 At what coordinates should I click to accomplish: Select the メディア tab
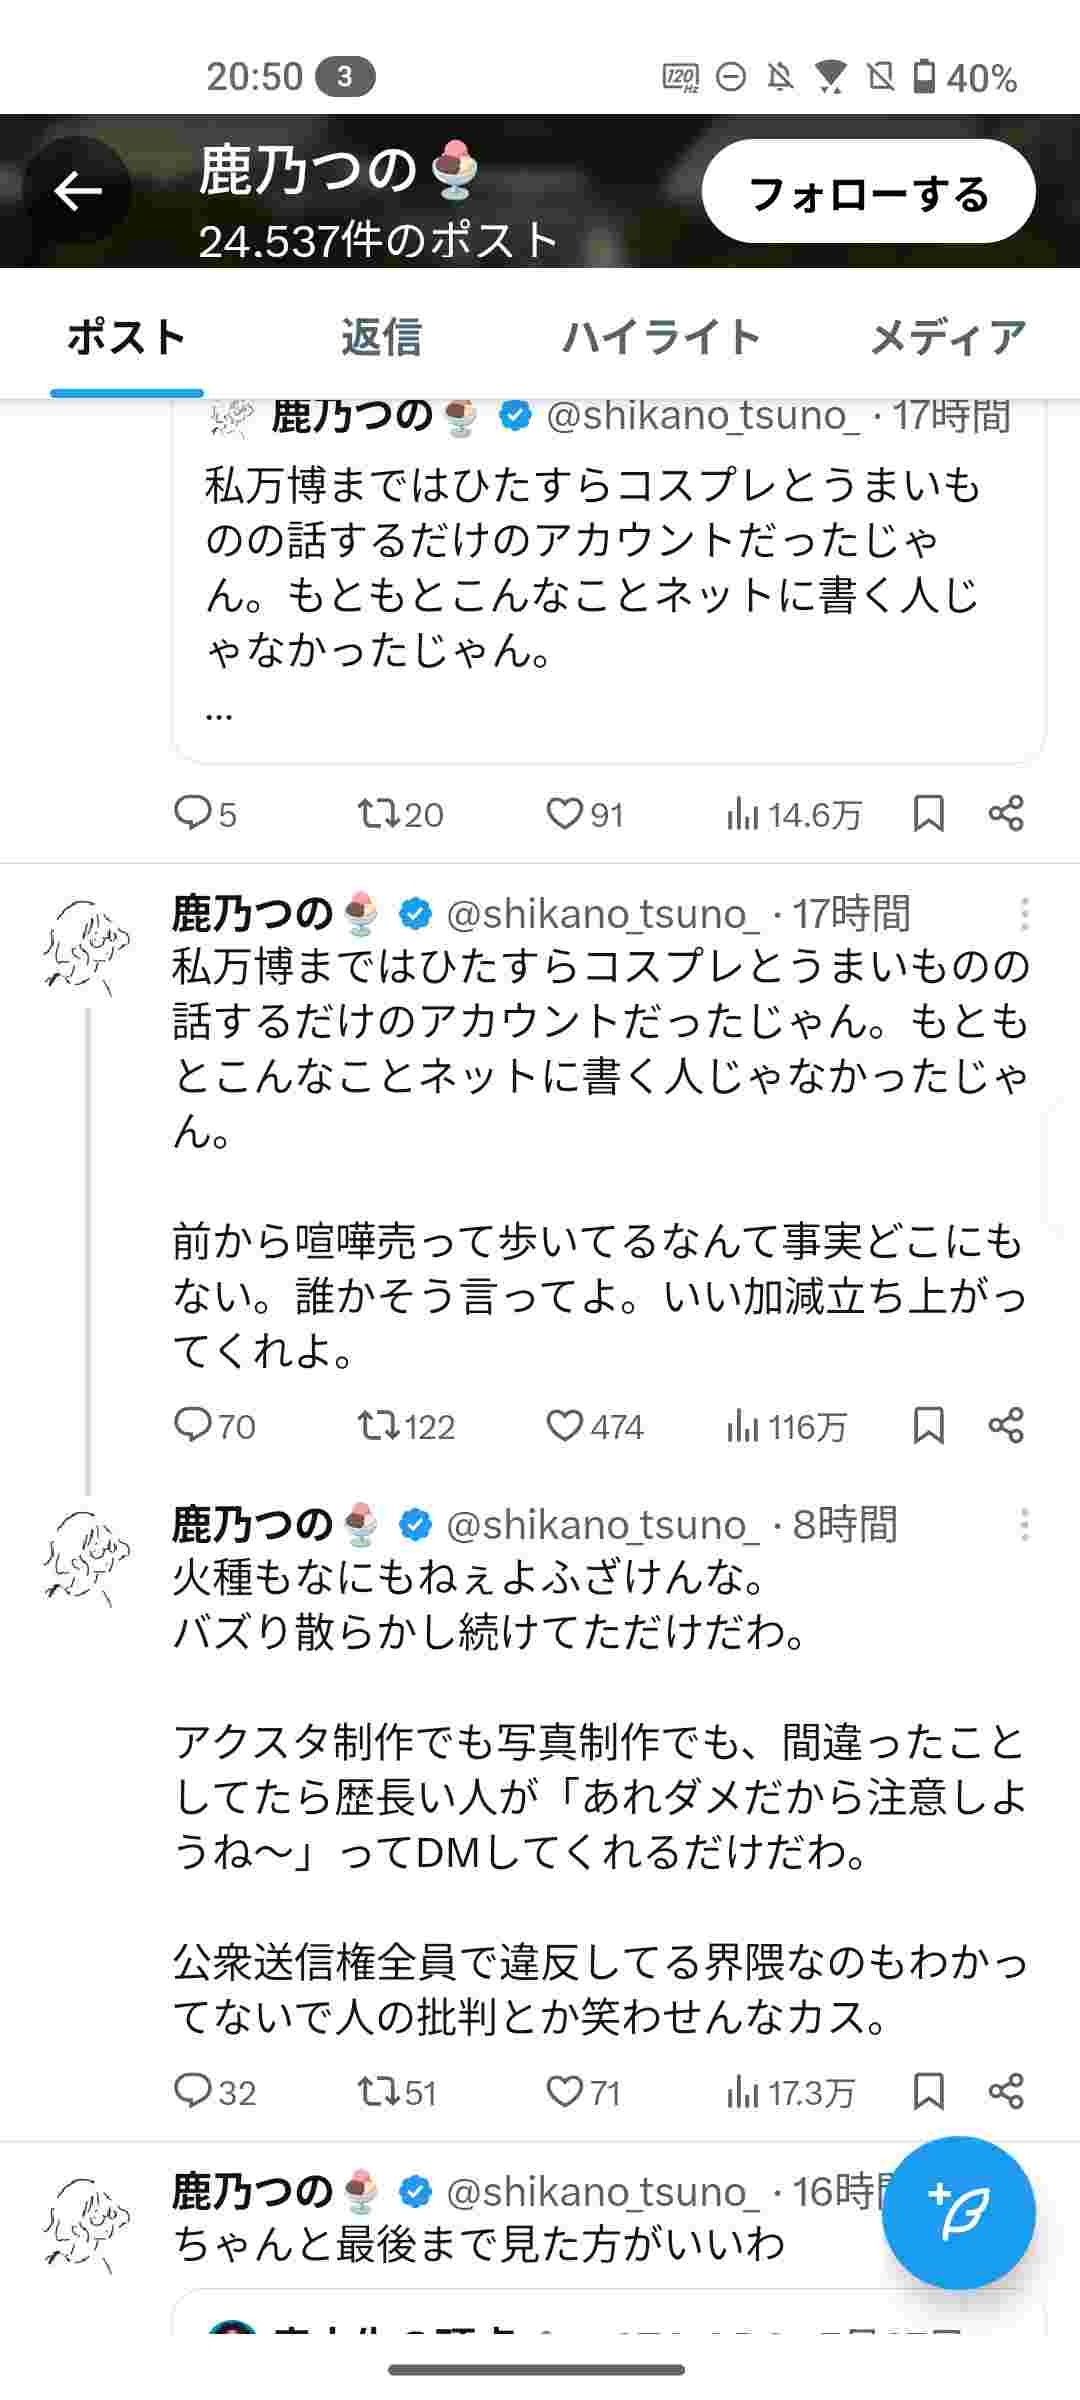pyautogui.click(x=947, y=338)
